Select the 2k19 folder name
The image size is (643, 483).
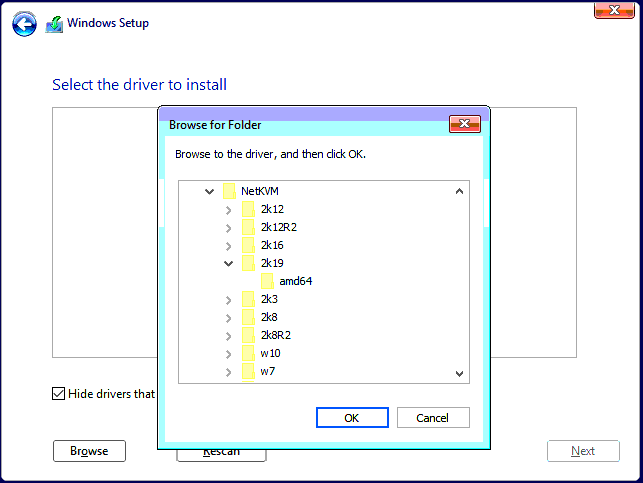pos(272,263)
